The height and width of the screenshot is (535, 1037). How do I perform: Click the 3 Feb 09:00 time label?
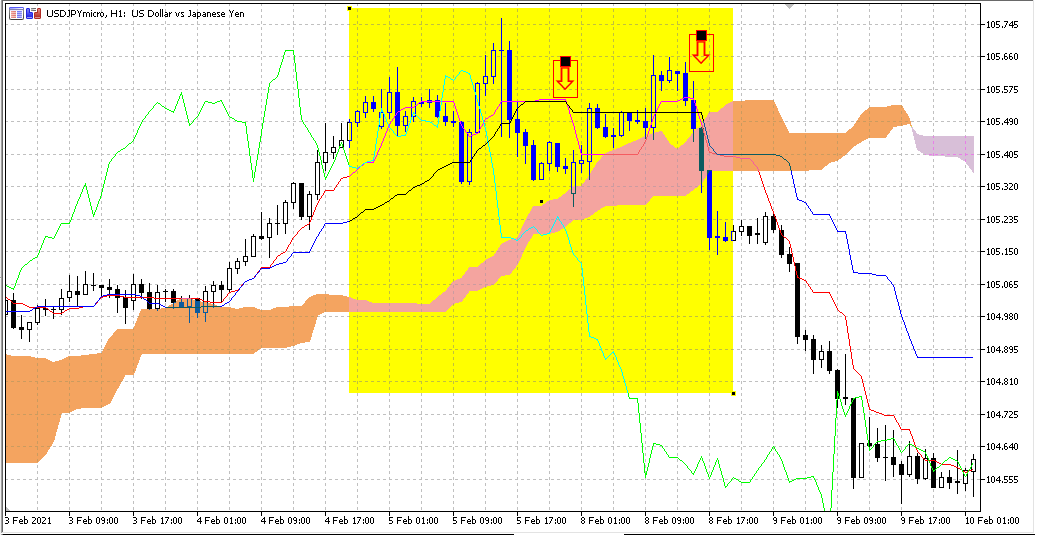pos(96,521)
